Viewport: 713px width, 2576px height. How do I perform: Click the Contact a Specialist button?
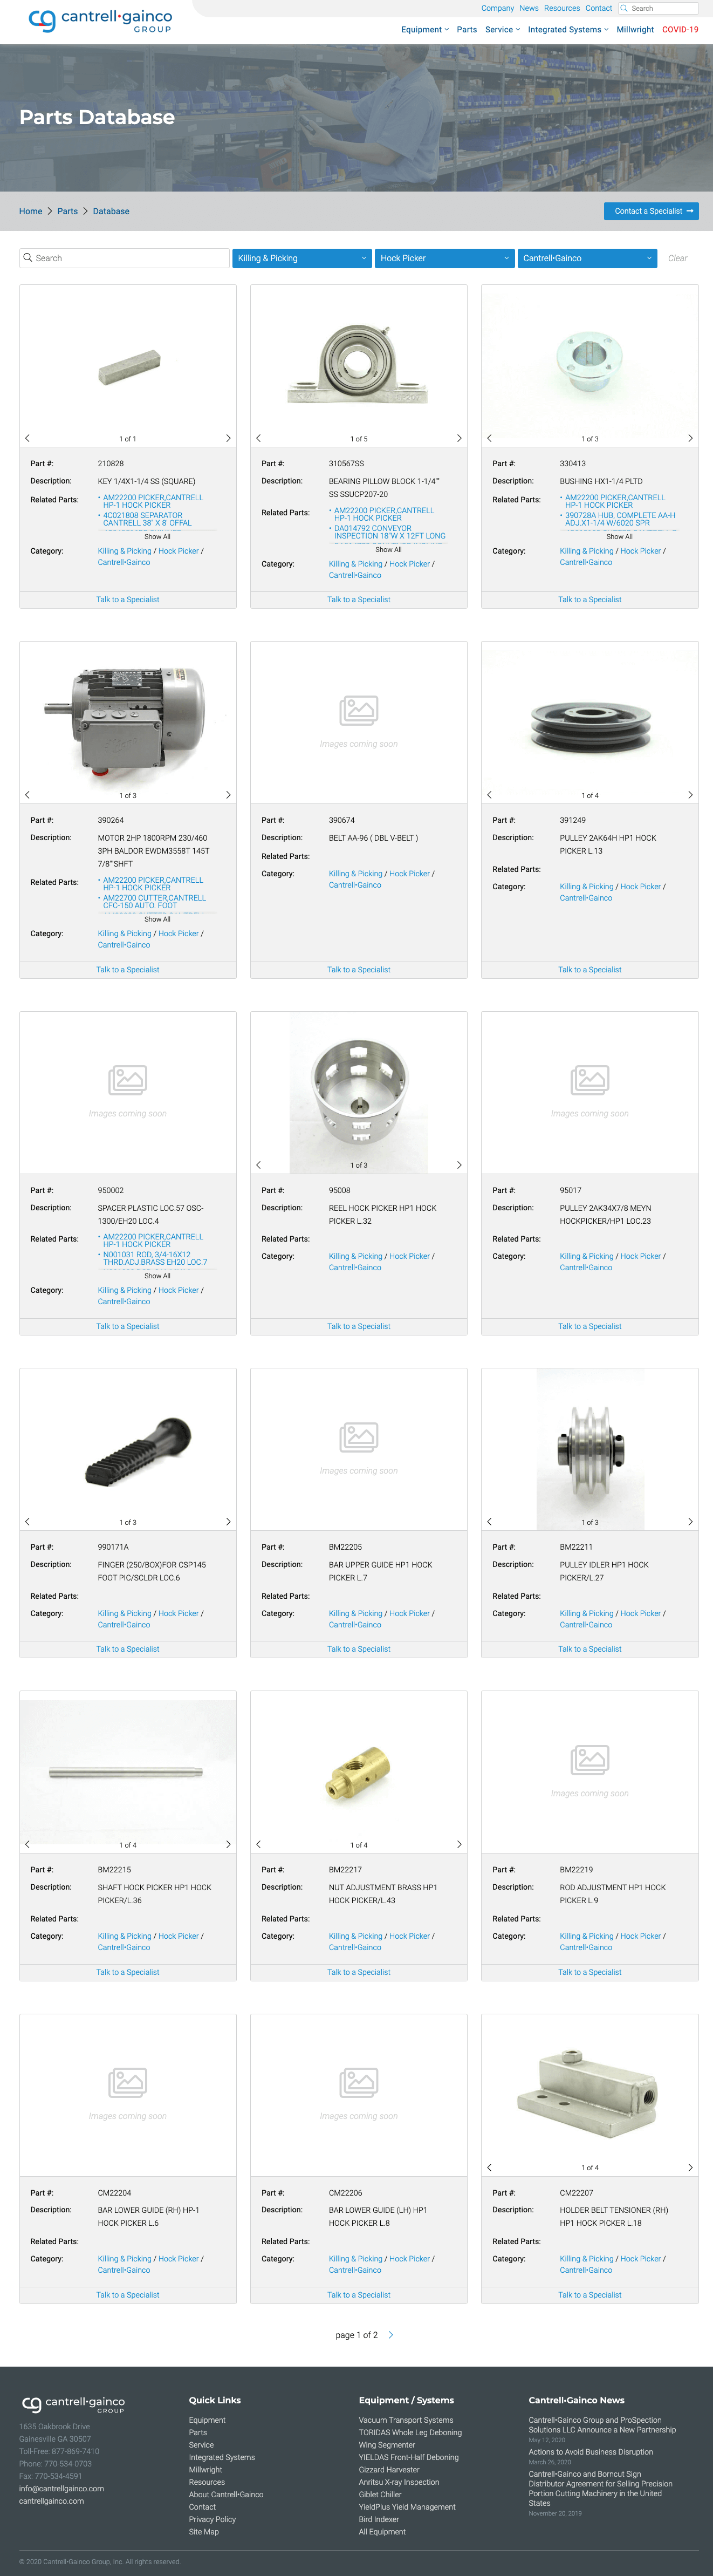(x=651, y=211)
